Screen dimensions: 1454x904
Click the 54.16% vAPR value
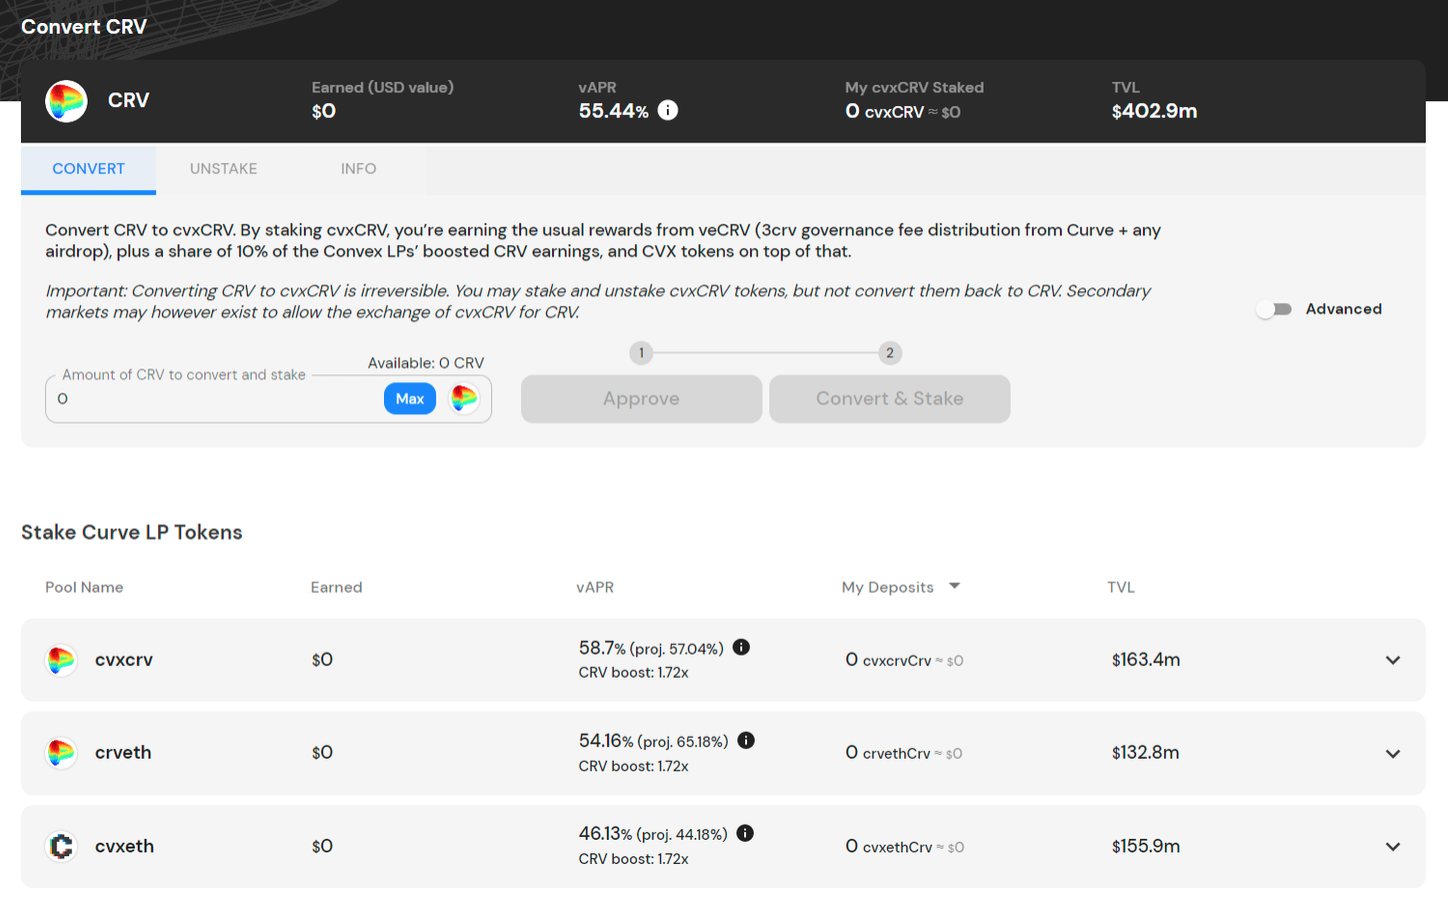point(608,743)
